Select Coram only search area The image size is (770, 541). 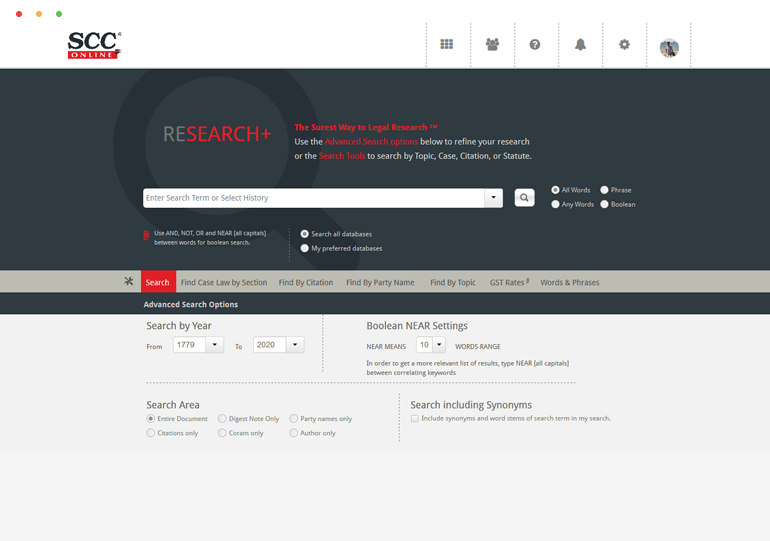click(222, 433)
